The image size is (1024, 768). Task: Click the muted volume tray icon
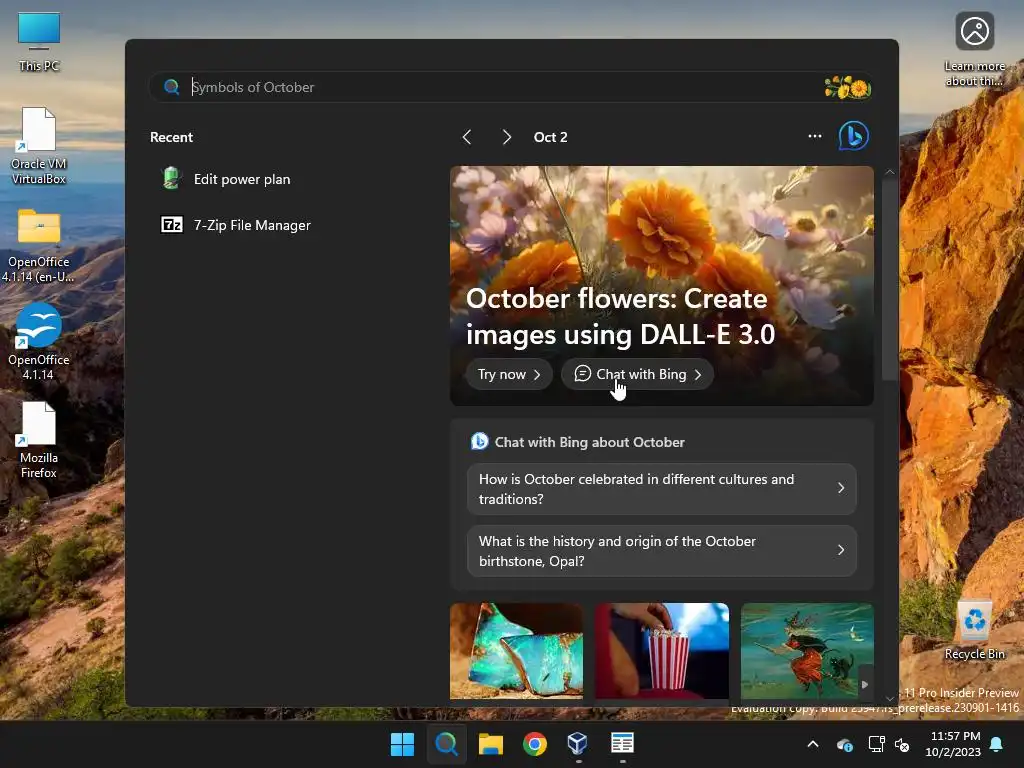pyautogui.click(x=902, y=744)
